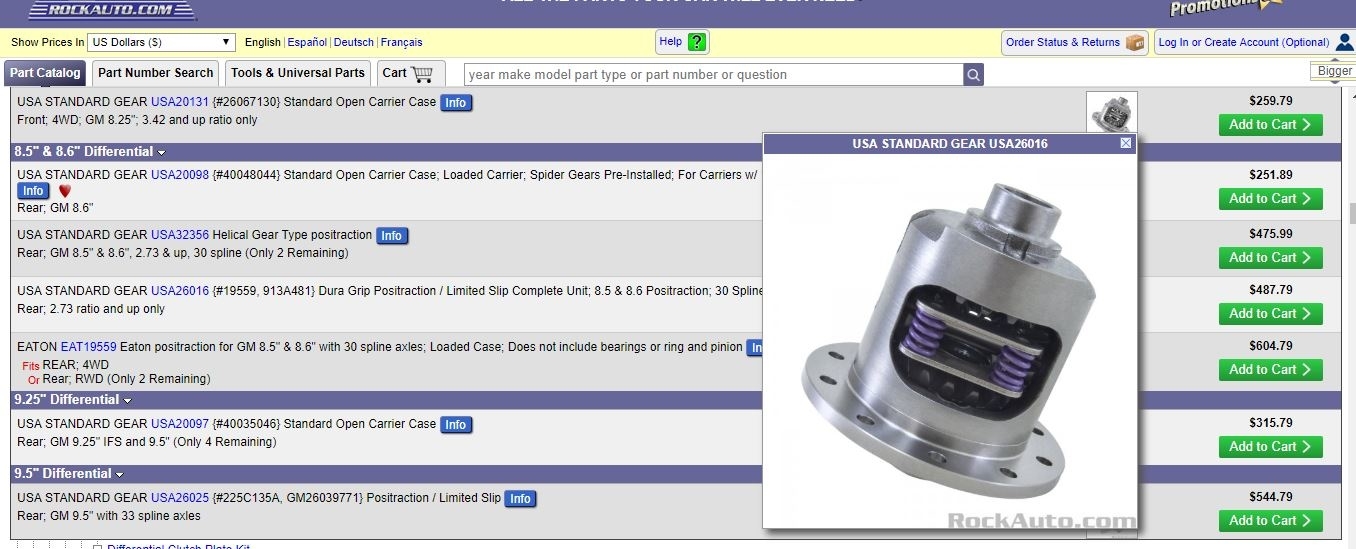Image resolution: width=1356 pixels, height=549 pixels.
Task: Click the shopping cart icon in Cart tab
Action: (x=422, y=73)
